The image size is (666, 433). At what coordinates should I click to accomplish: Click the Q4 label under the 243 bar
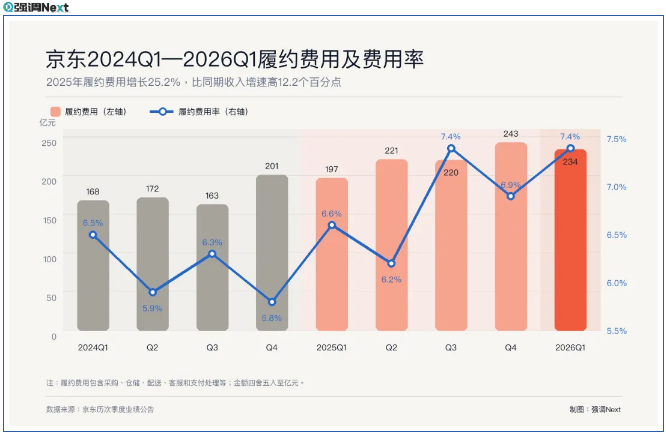click(511, 348)
